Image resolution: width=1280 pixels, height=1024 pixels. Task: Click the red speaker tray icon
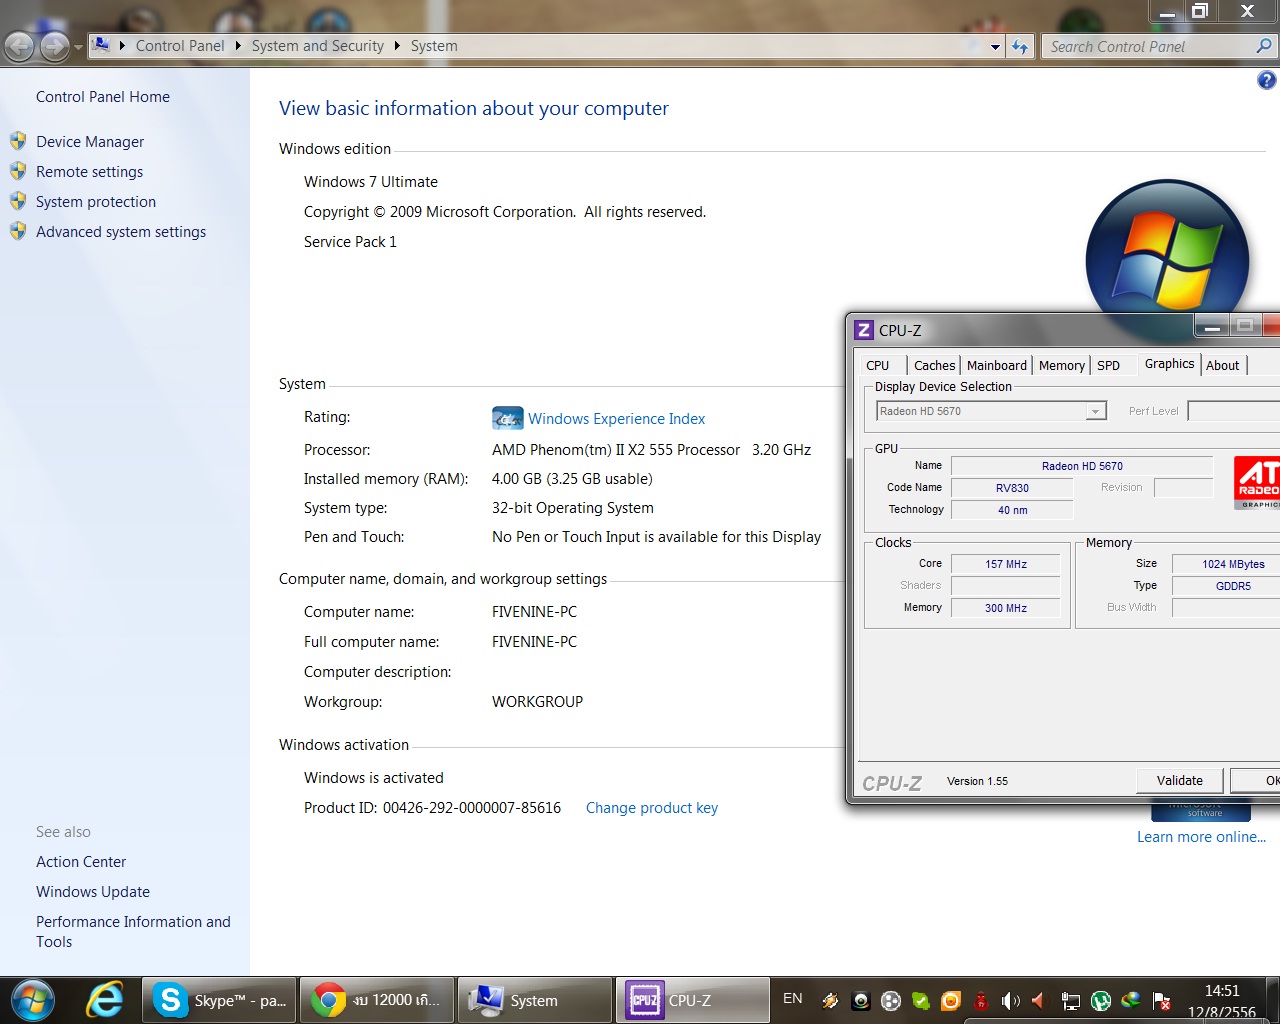(1039, 1000)
